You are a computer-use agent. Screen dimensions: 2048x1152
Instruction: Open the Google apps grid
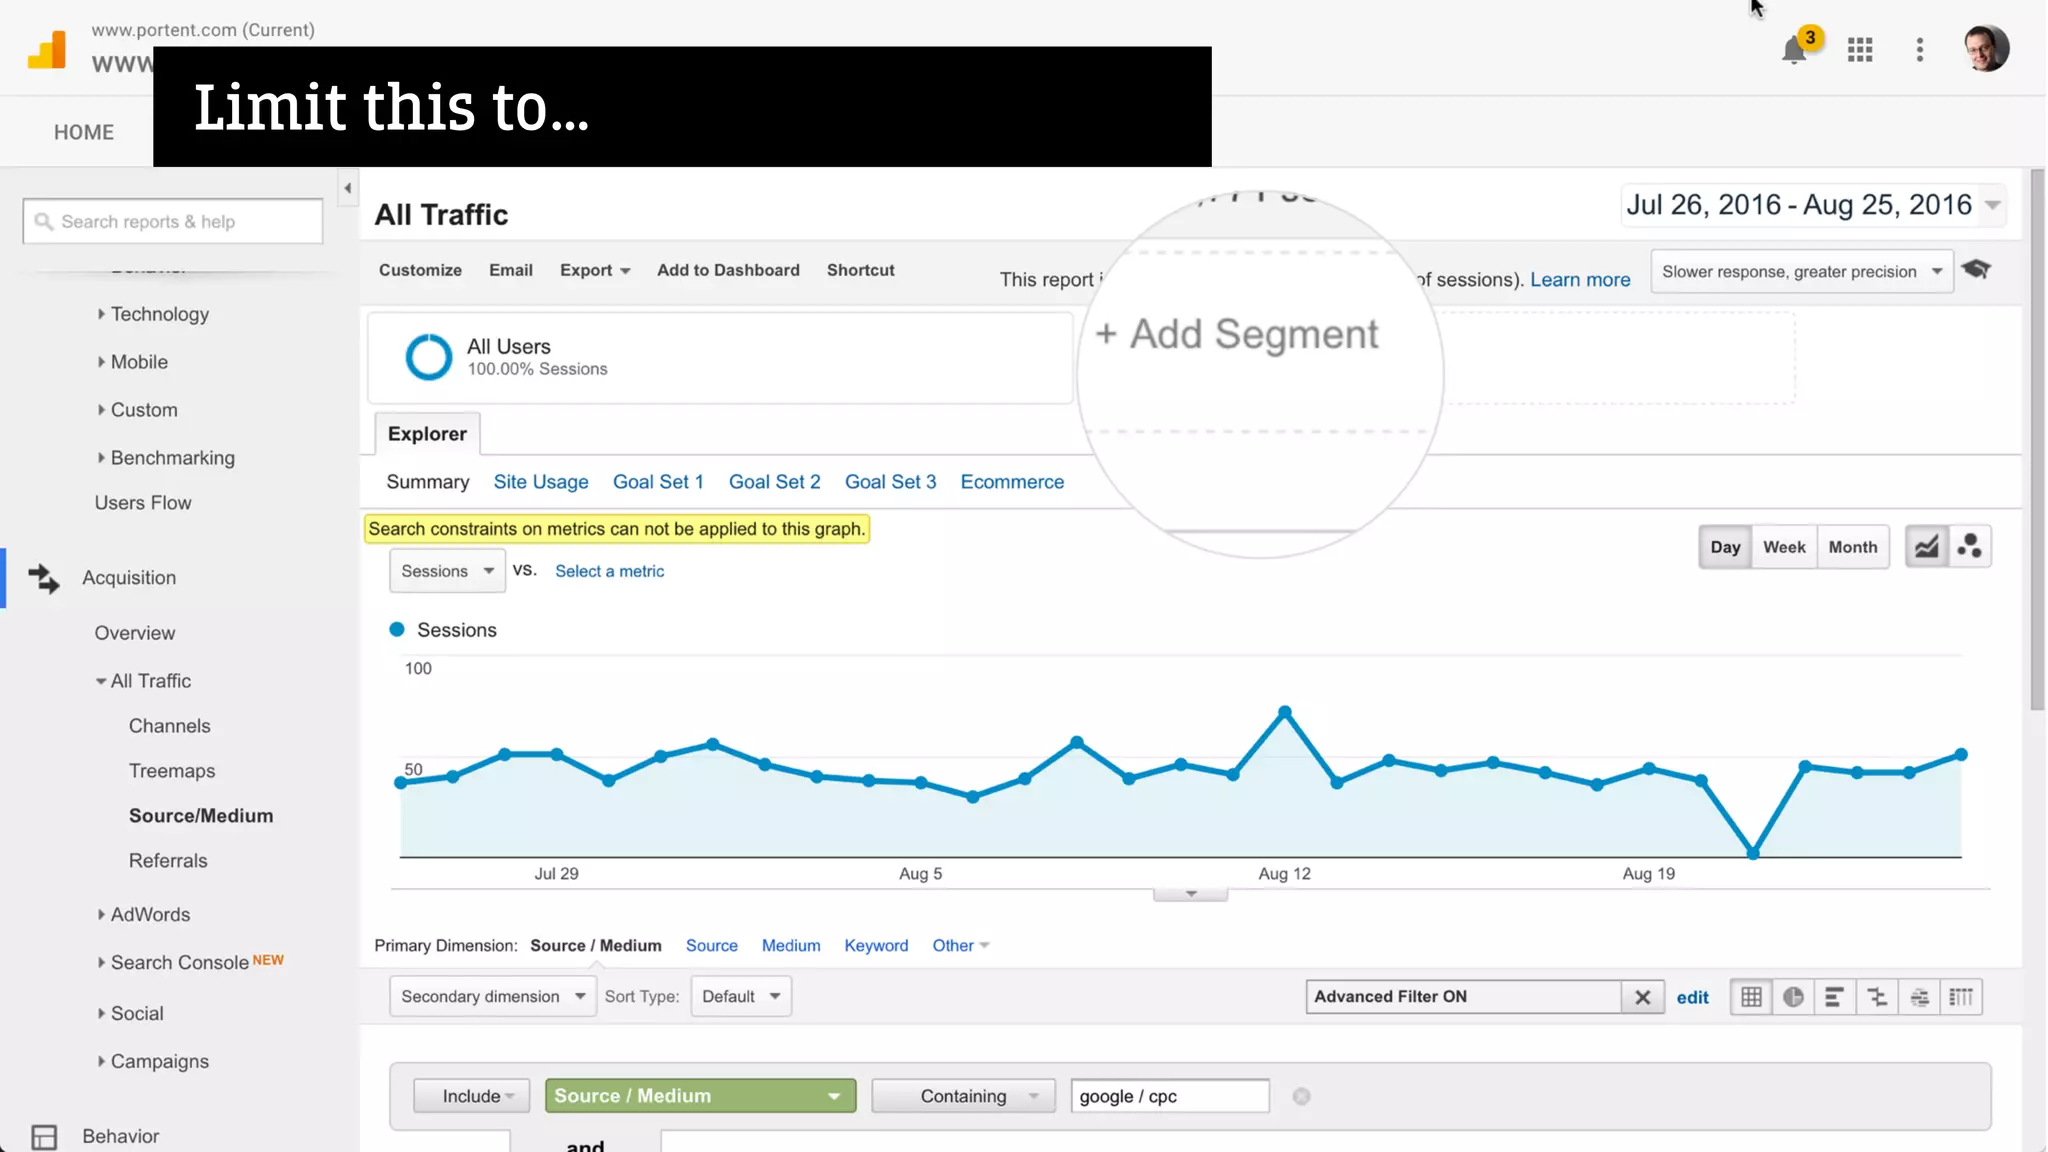[1860, 50]
